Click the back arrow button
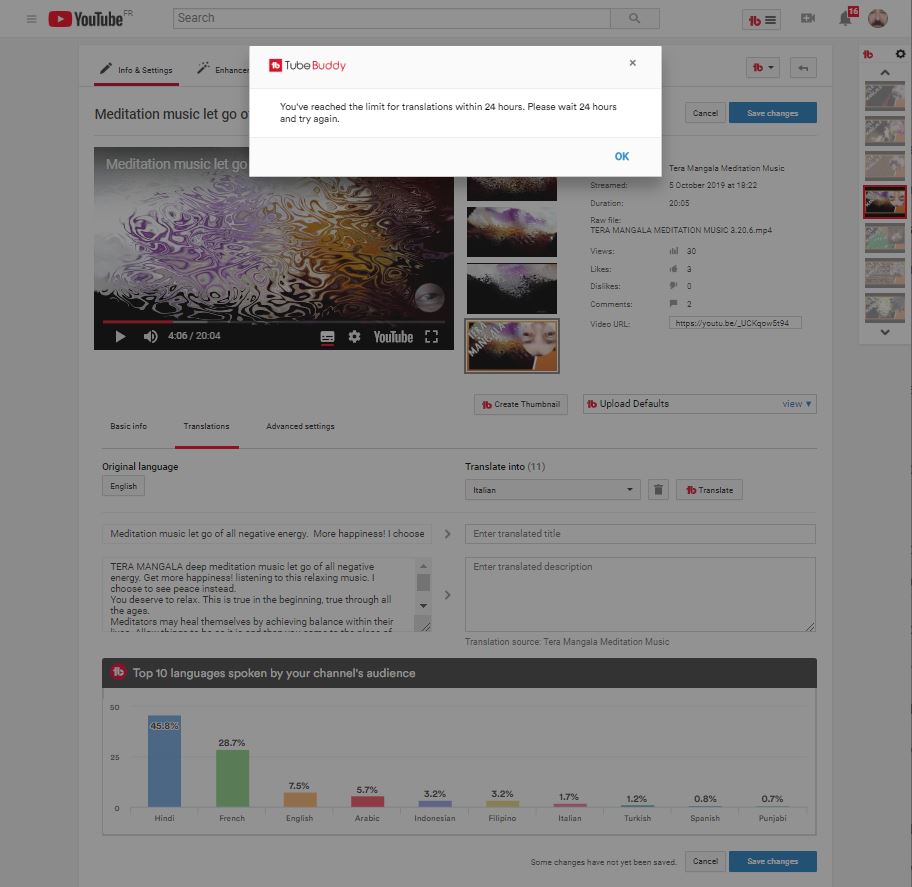This screenshot has width=912, height=887. 803,68
